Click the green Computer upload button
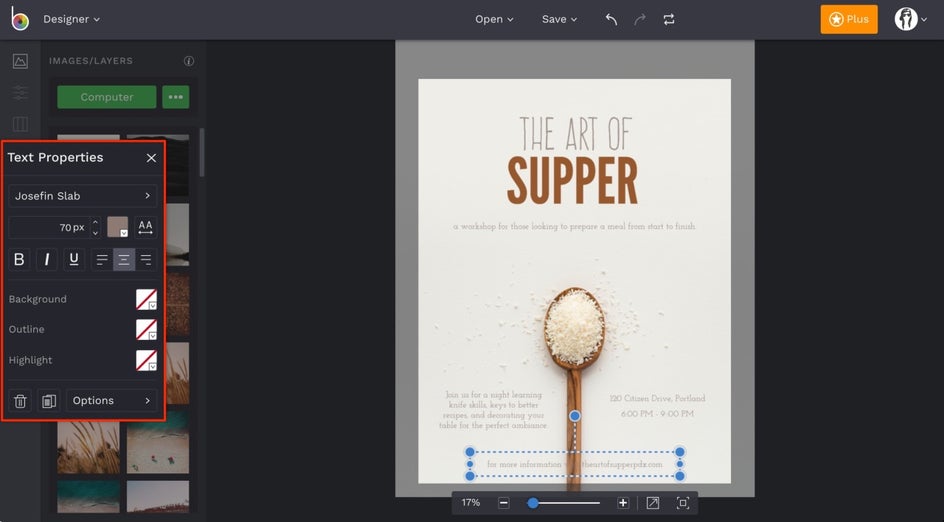 (107, 97)
